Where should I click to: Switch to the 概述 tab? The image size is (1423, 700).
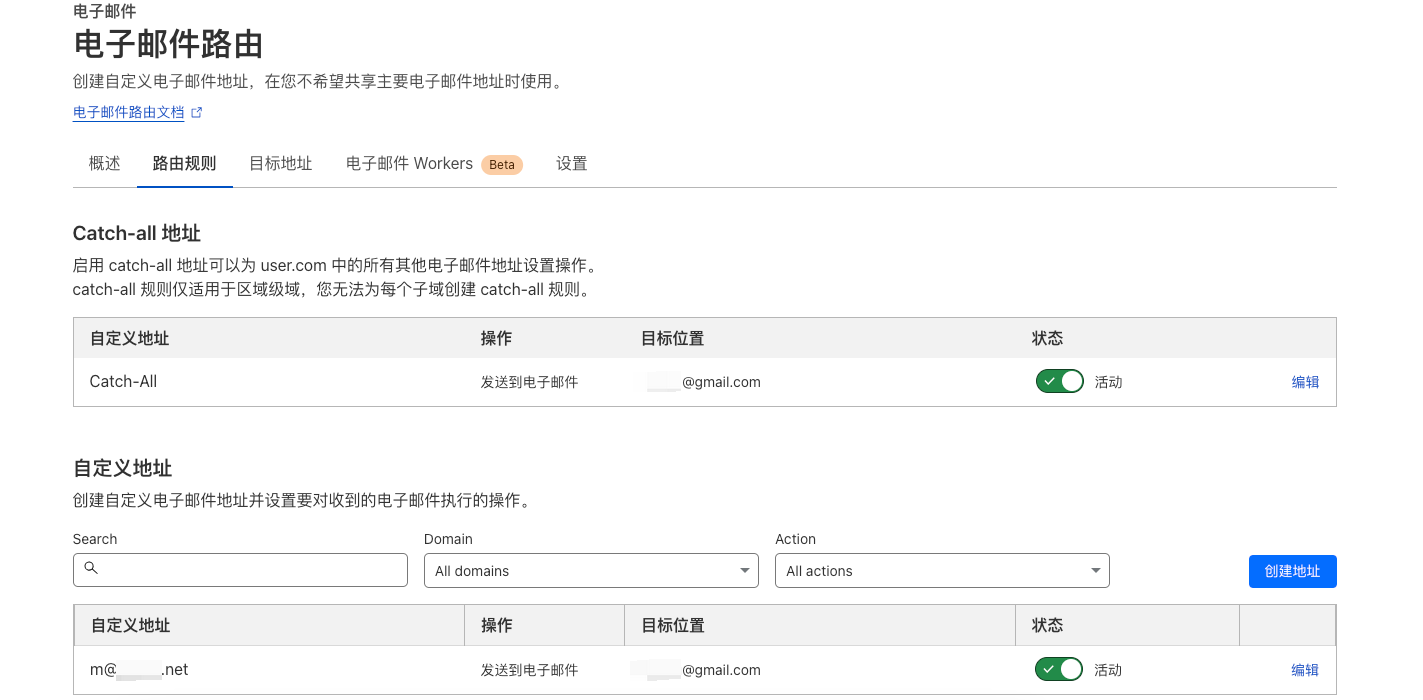tap(104, 164)
